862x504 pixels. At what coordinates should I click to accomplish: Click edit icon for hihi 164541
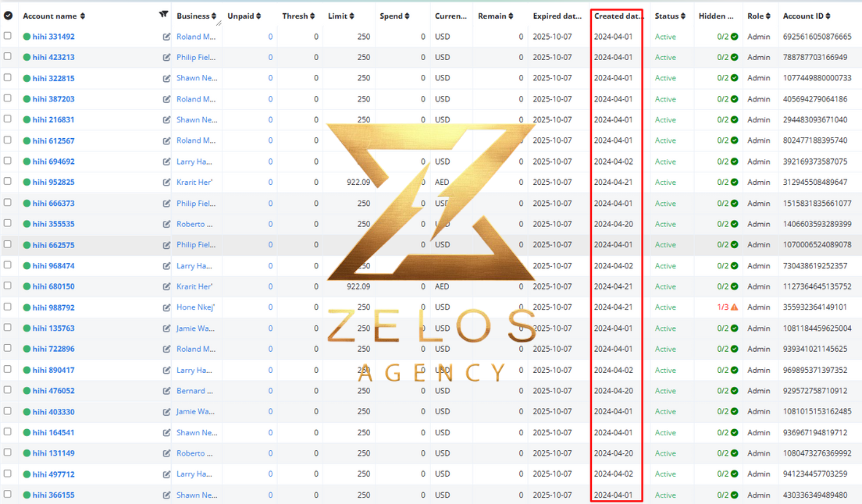(166, 433)
